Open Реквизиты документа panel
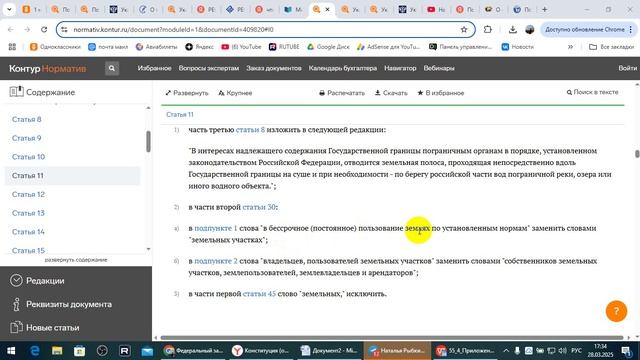The width and height of the screenshot is (640, 360). pos(61,304)
